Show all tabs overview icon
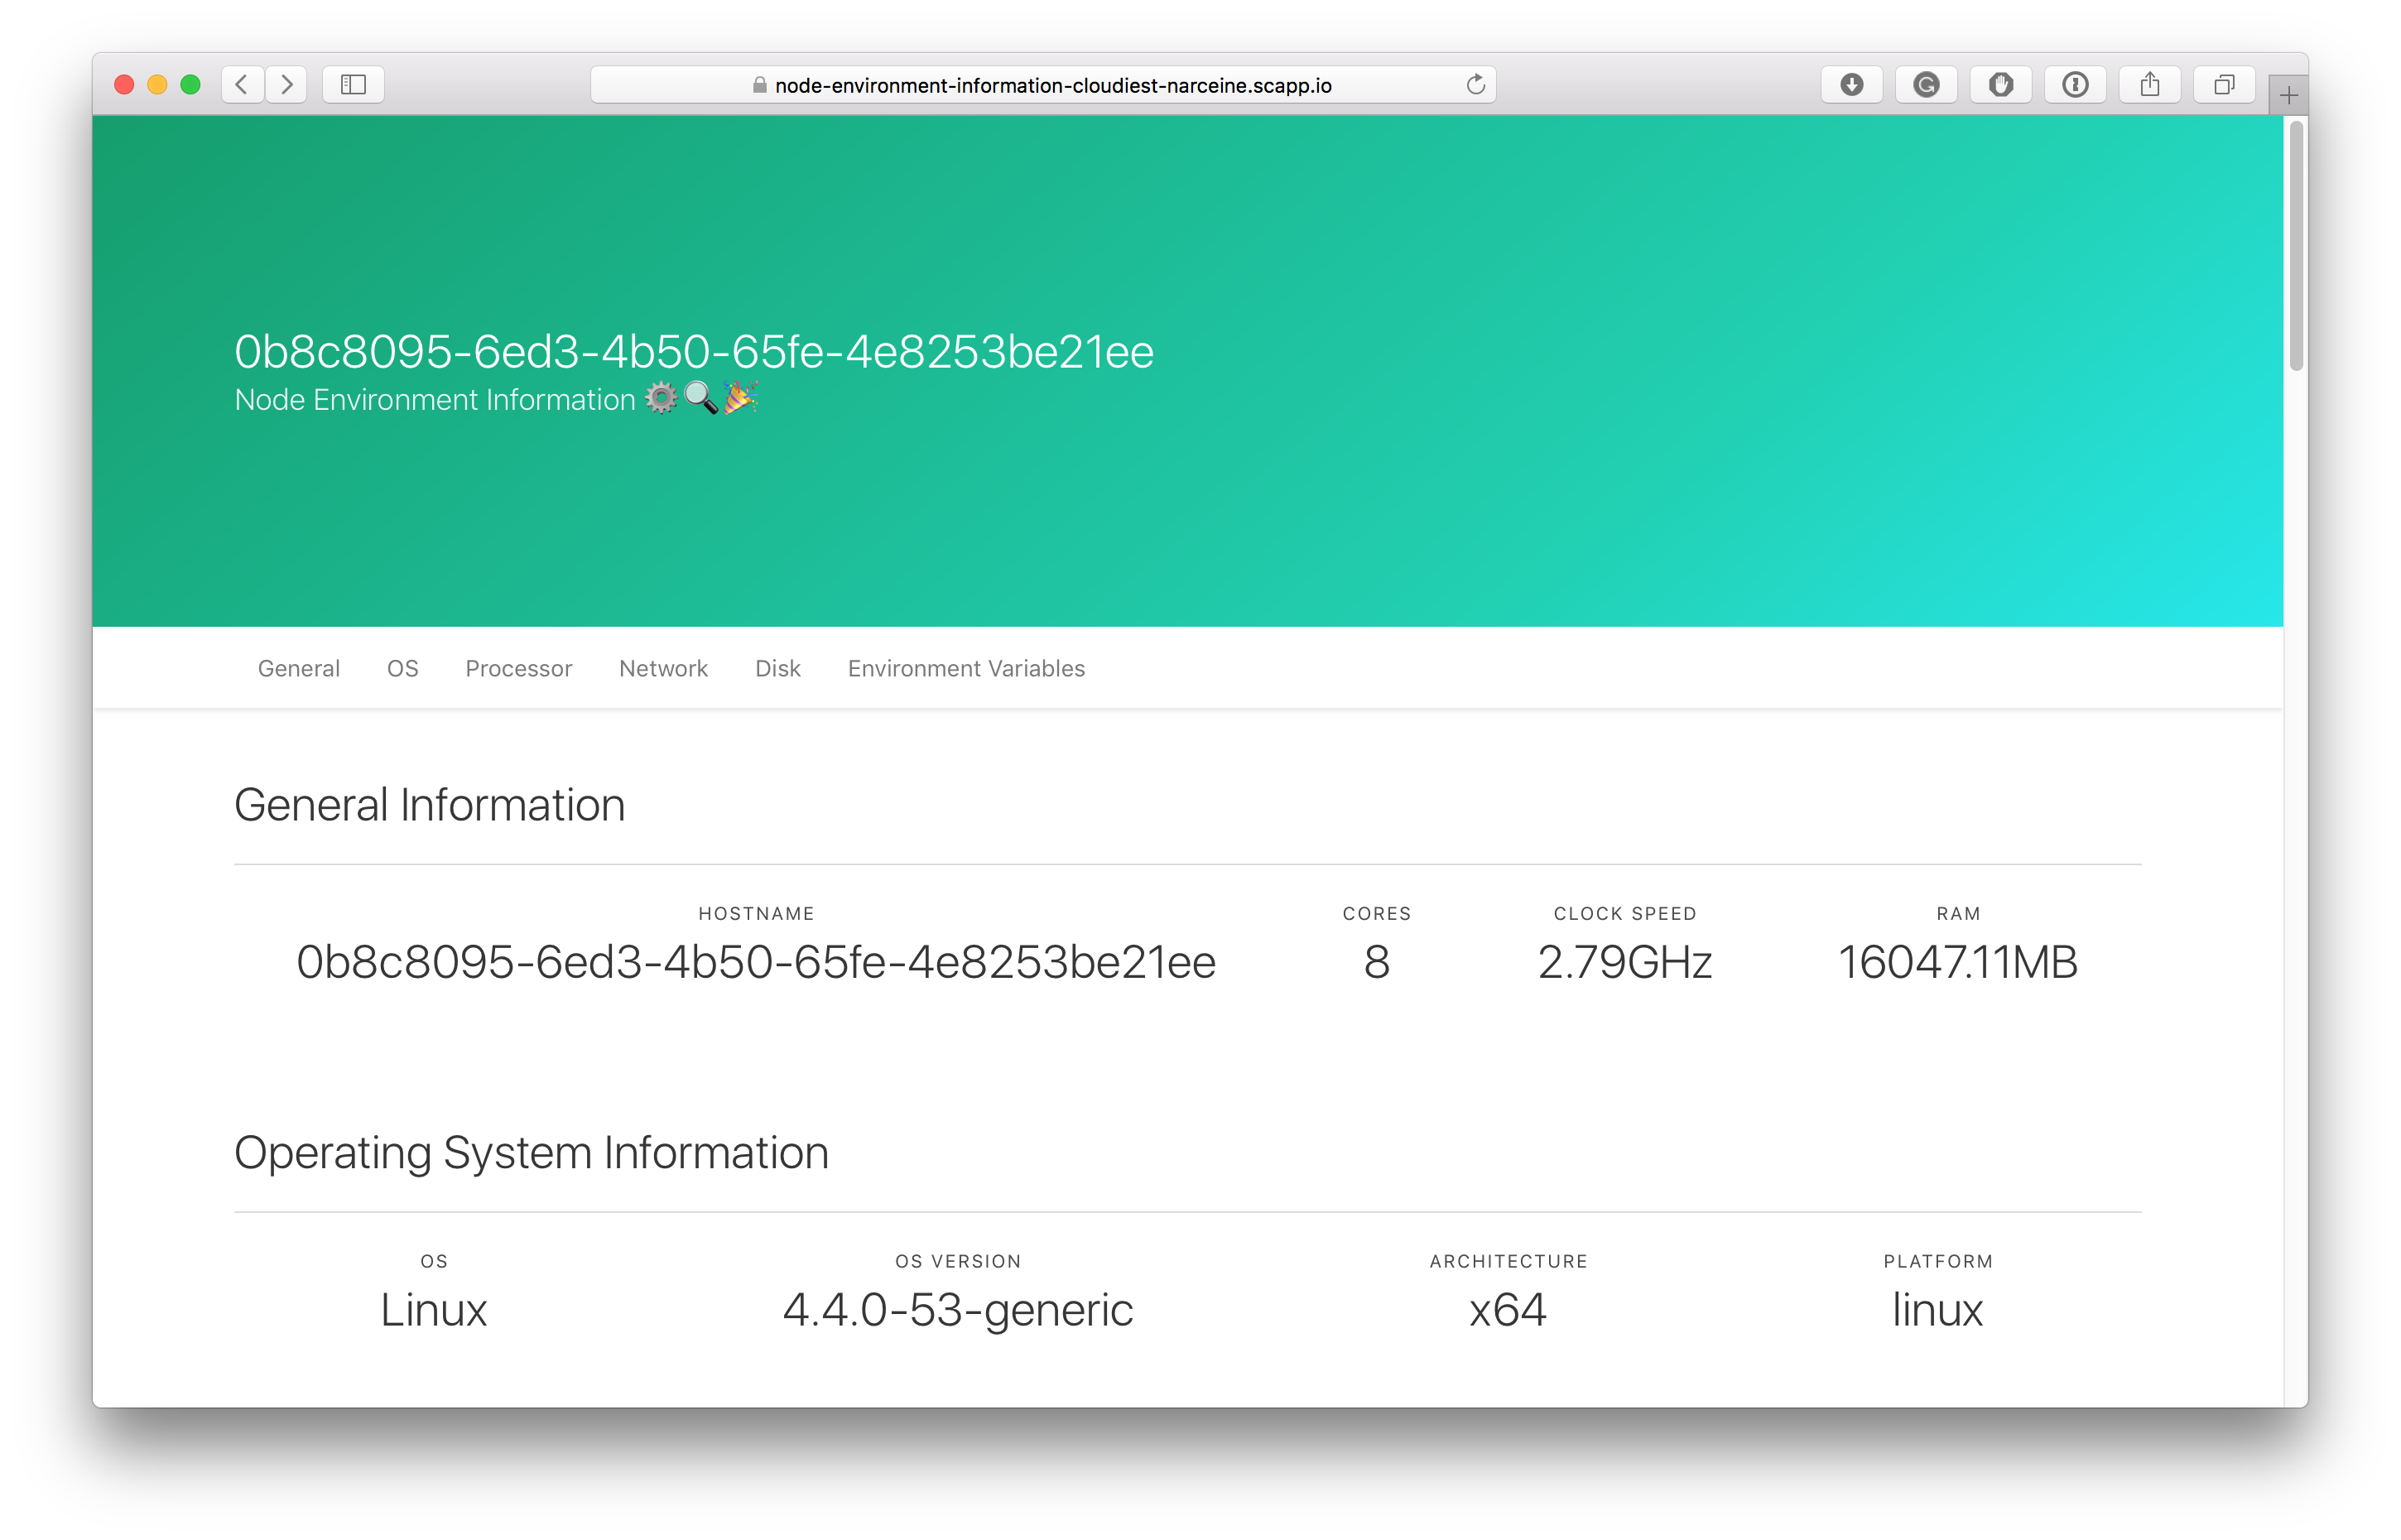2401x1540 pixels. 2224,85
